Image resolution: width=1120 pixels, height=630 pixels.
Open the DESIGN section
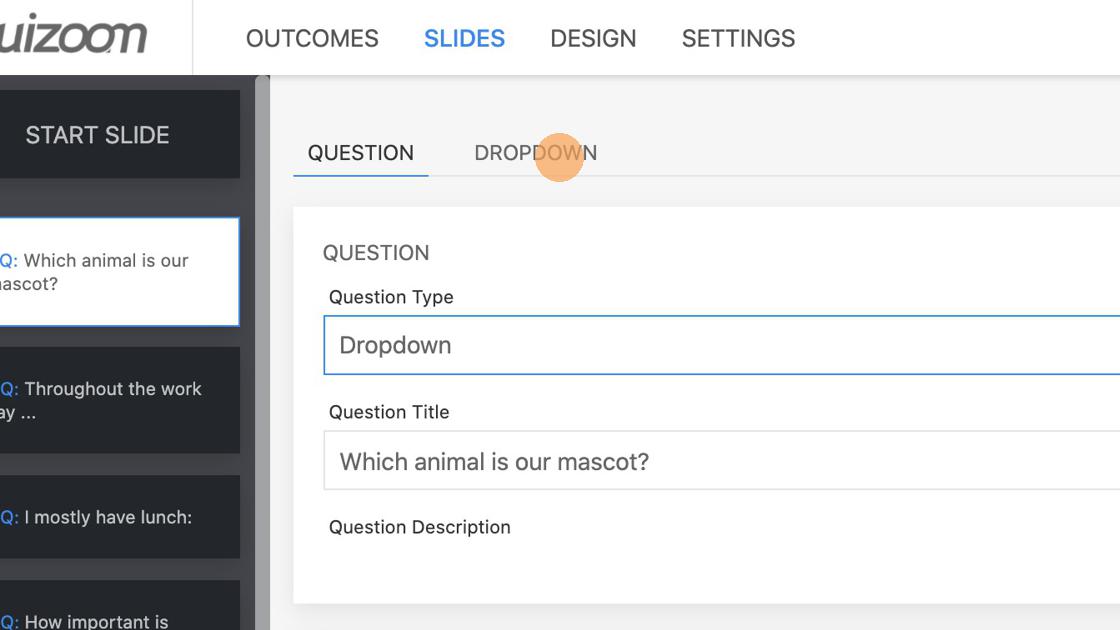[x=593, y=39]
